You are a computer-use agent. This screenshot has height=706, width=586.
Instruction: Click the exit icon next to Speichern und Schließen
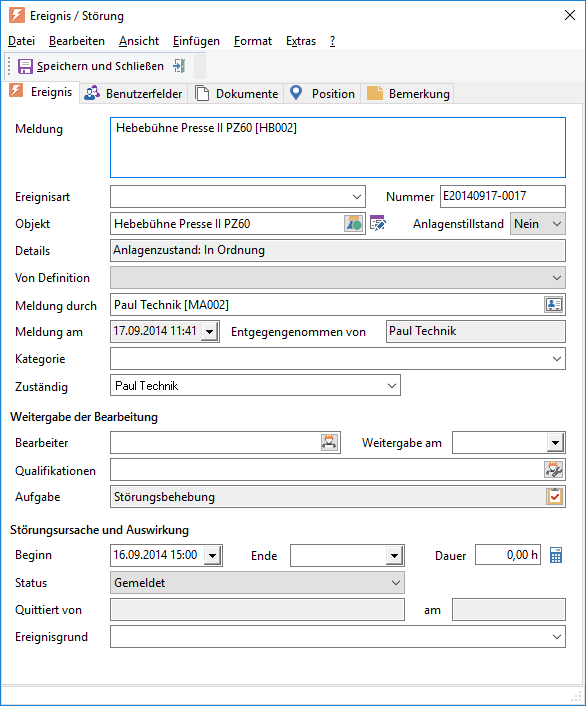pyautogui.click(x=179, y=66)
